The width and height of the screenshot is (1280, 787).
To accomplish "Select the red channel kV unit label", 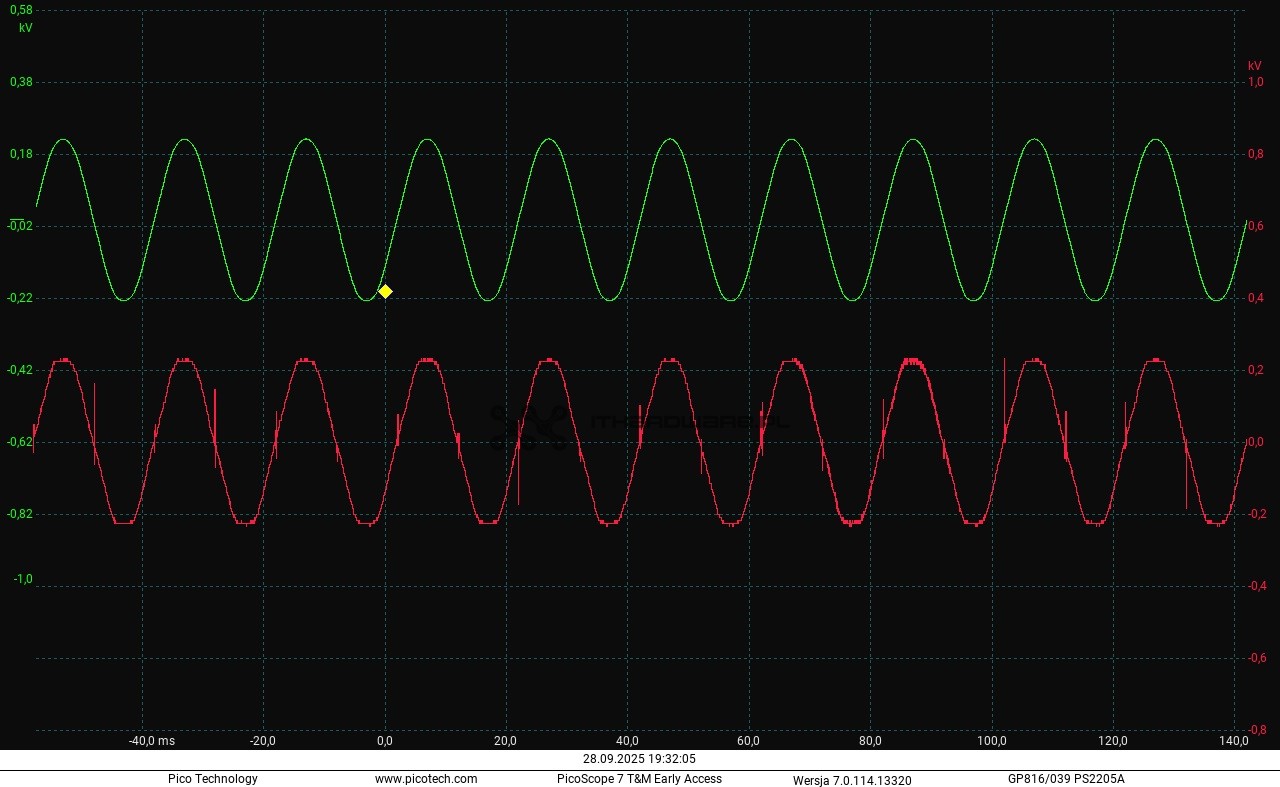I will coord(1254,66).
